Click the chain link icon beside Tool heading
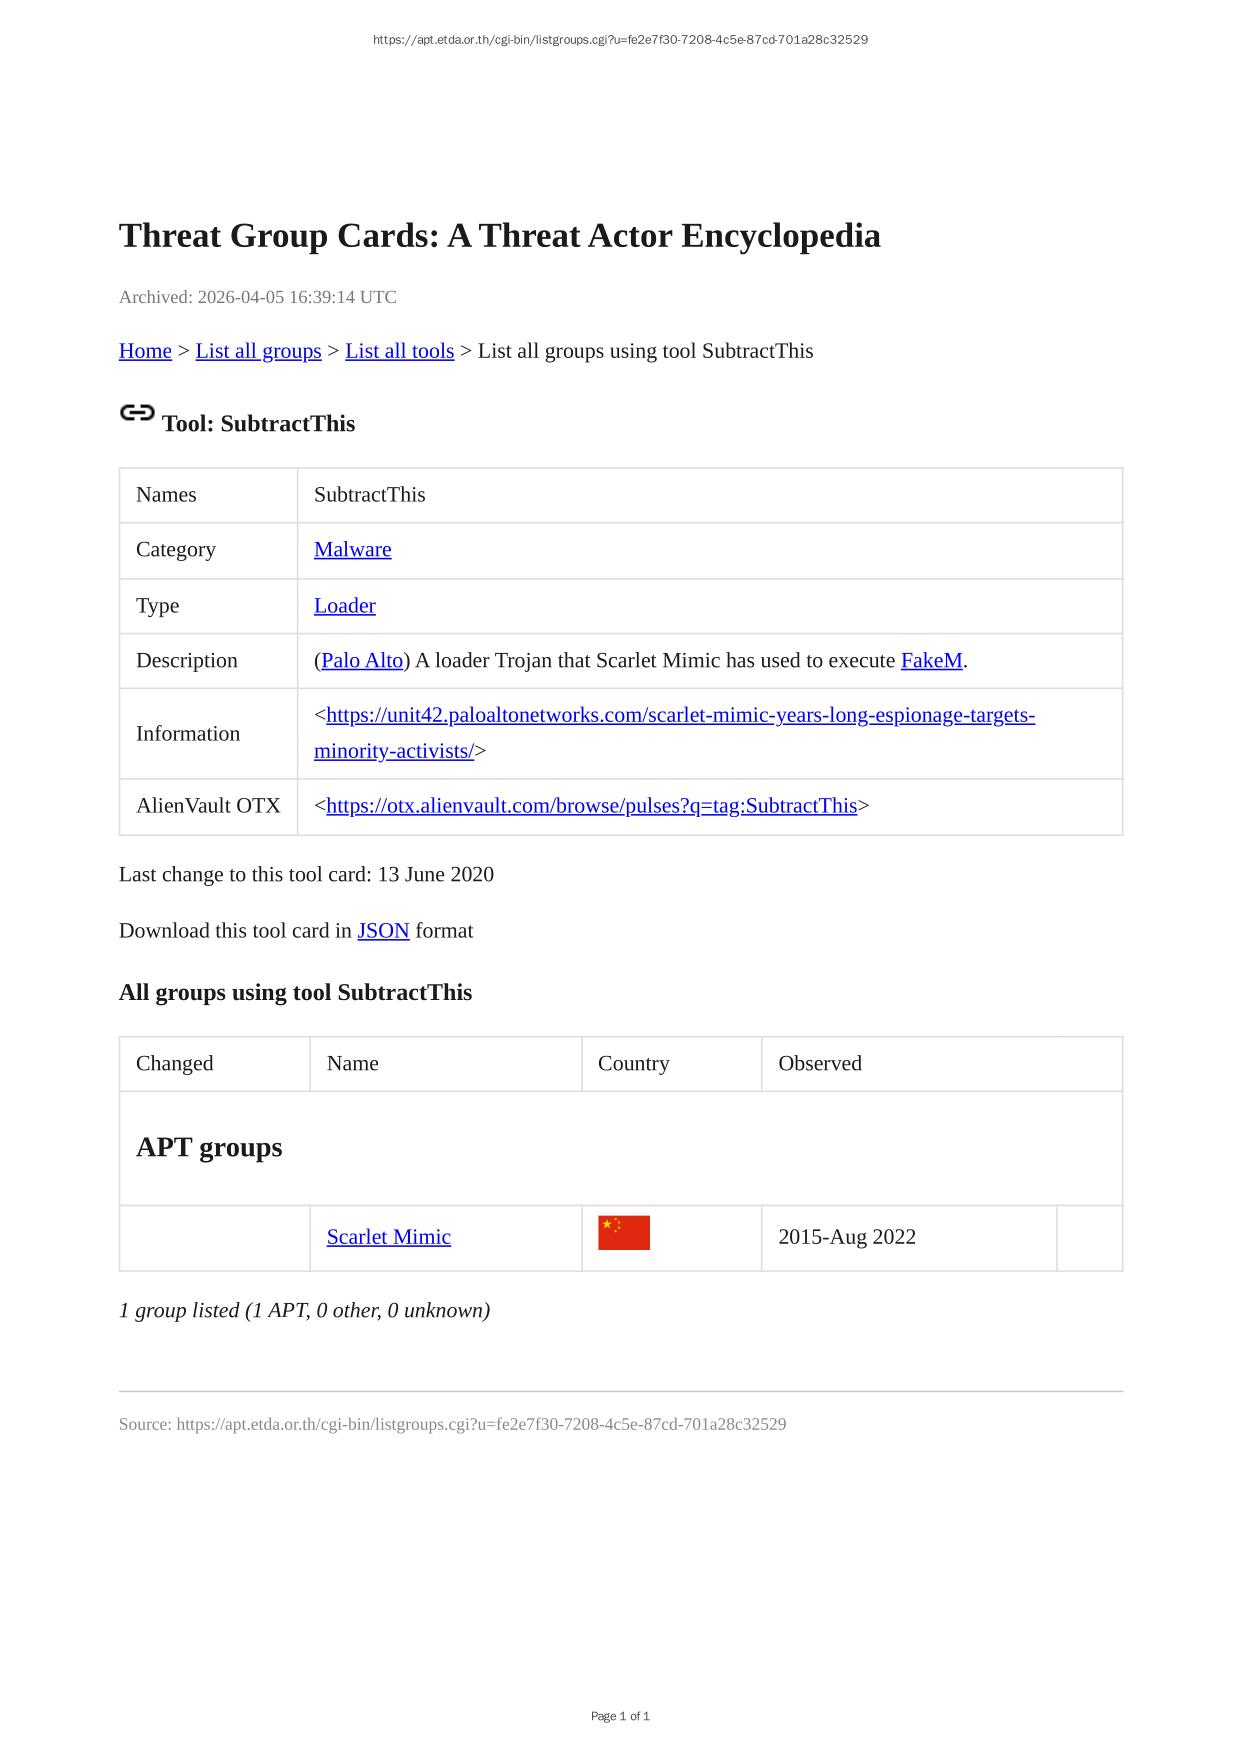This screenshot has width=1242, height=1756. pos(137,413)
